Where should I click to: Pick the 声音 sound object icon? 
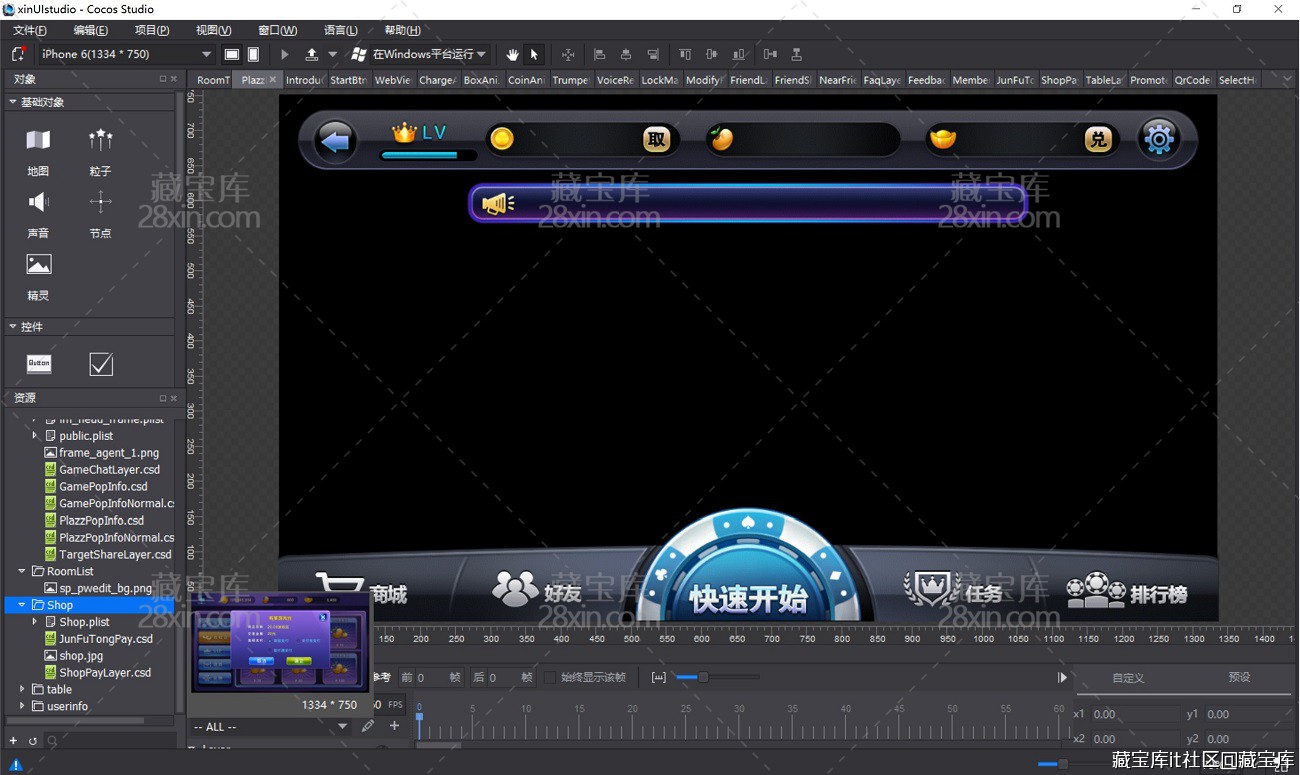click(38, 203)
